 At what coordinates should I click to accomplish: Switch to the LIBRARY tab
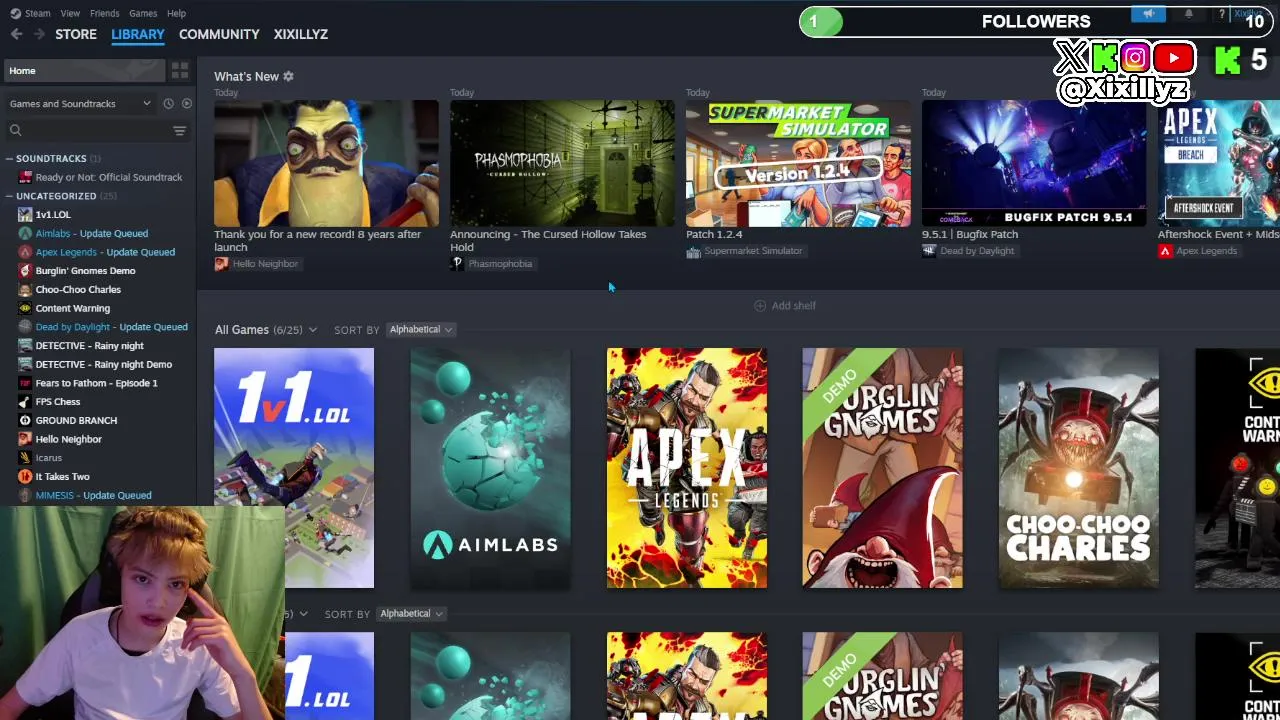138,34
